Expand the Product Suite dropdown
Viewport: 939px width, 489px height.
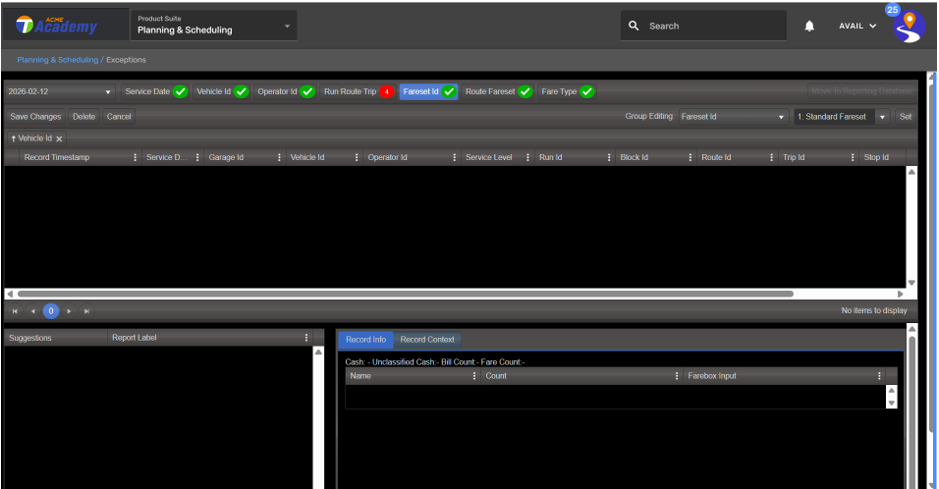coord(213,25)
